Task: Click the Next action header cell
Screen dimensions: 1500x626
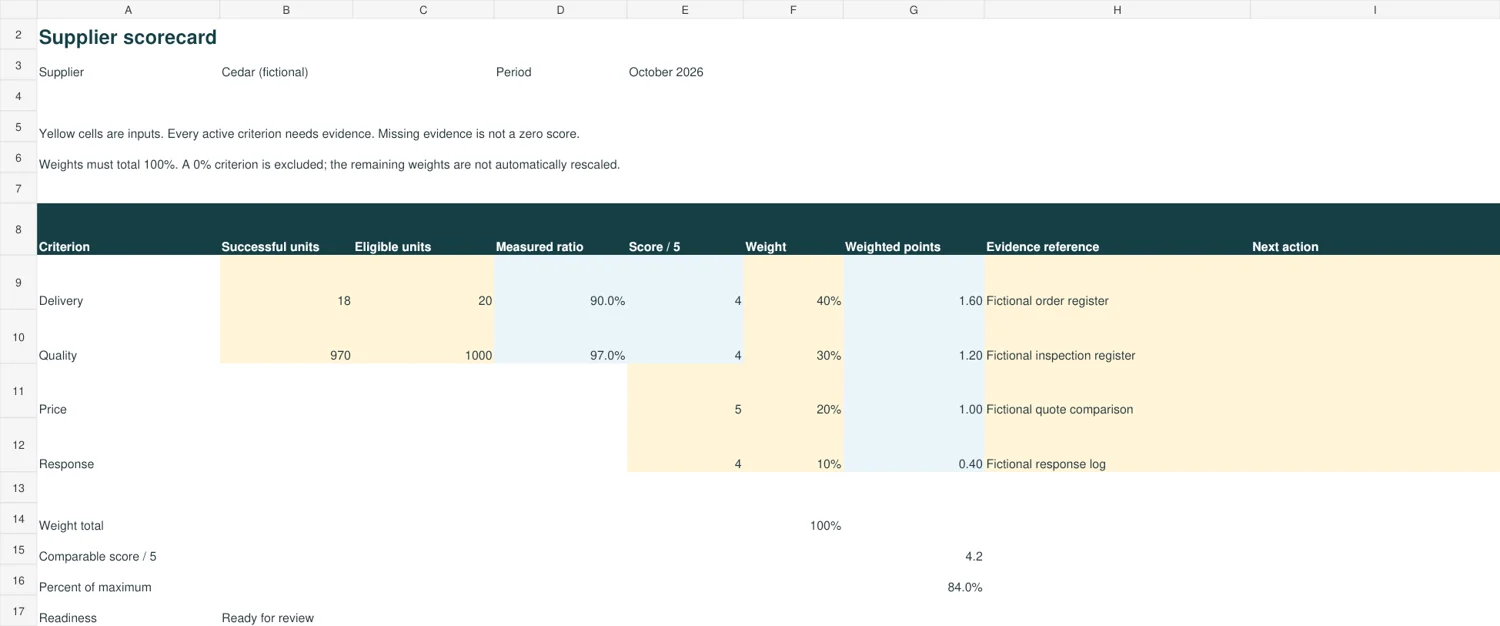Action: (x=1375, y=229)
